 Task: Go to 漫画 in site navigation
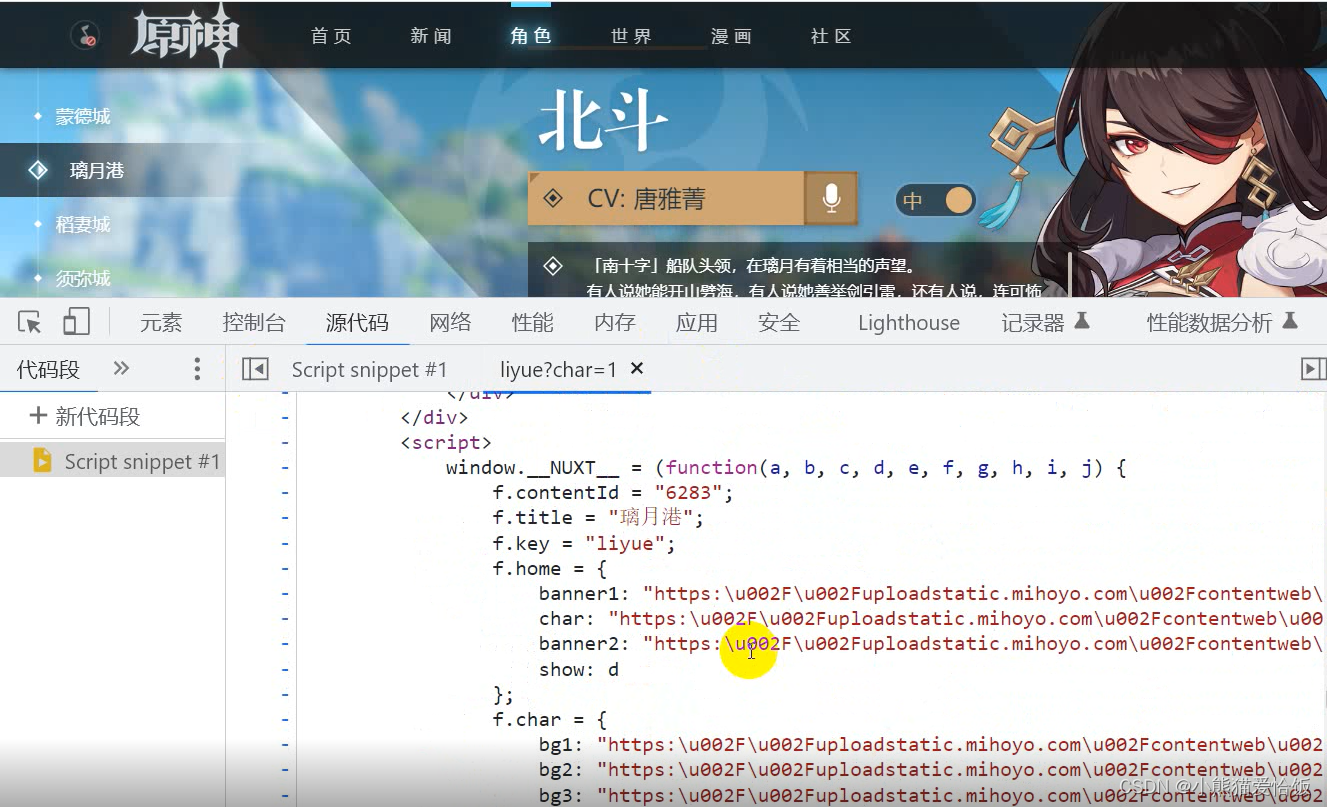click(x=731, y=36)
